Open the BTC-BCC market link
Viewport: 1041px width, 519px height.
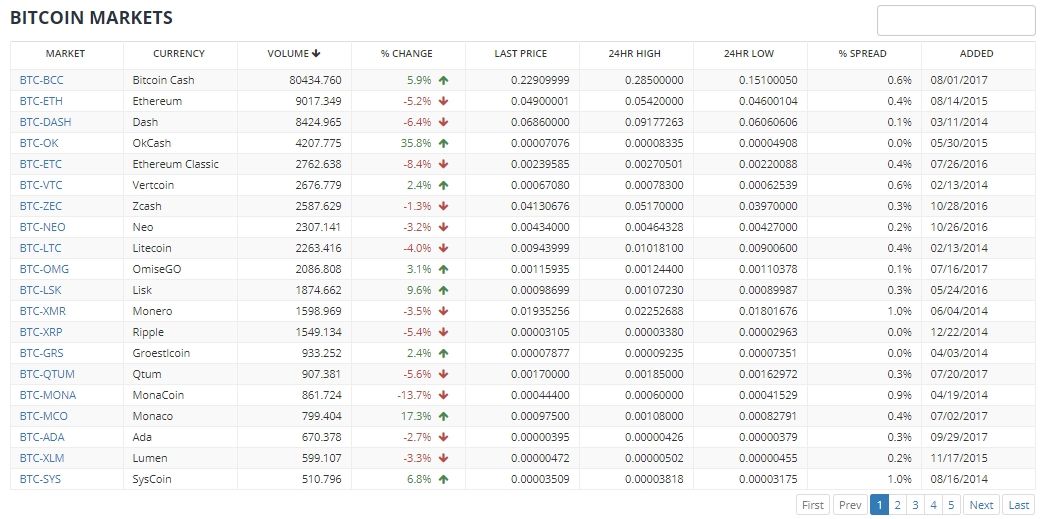(x=41, y=80)
